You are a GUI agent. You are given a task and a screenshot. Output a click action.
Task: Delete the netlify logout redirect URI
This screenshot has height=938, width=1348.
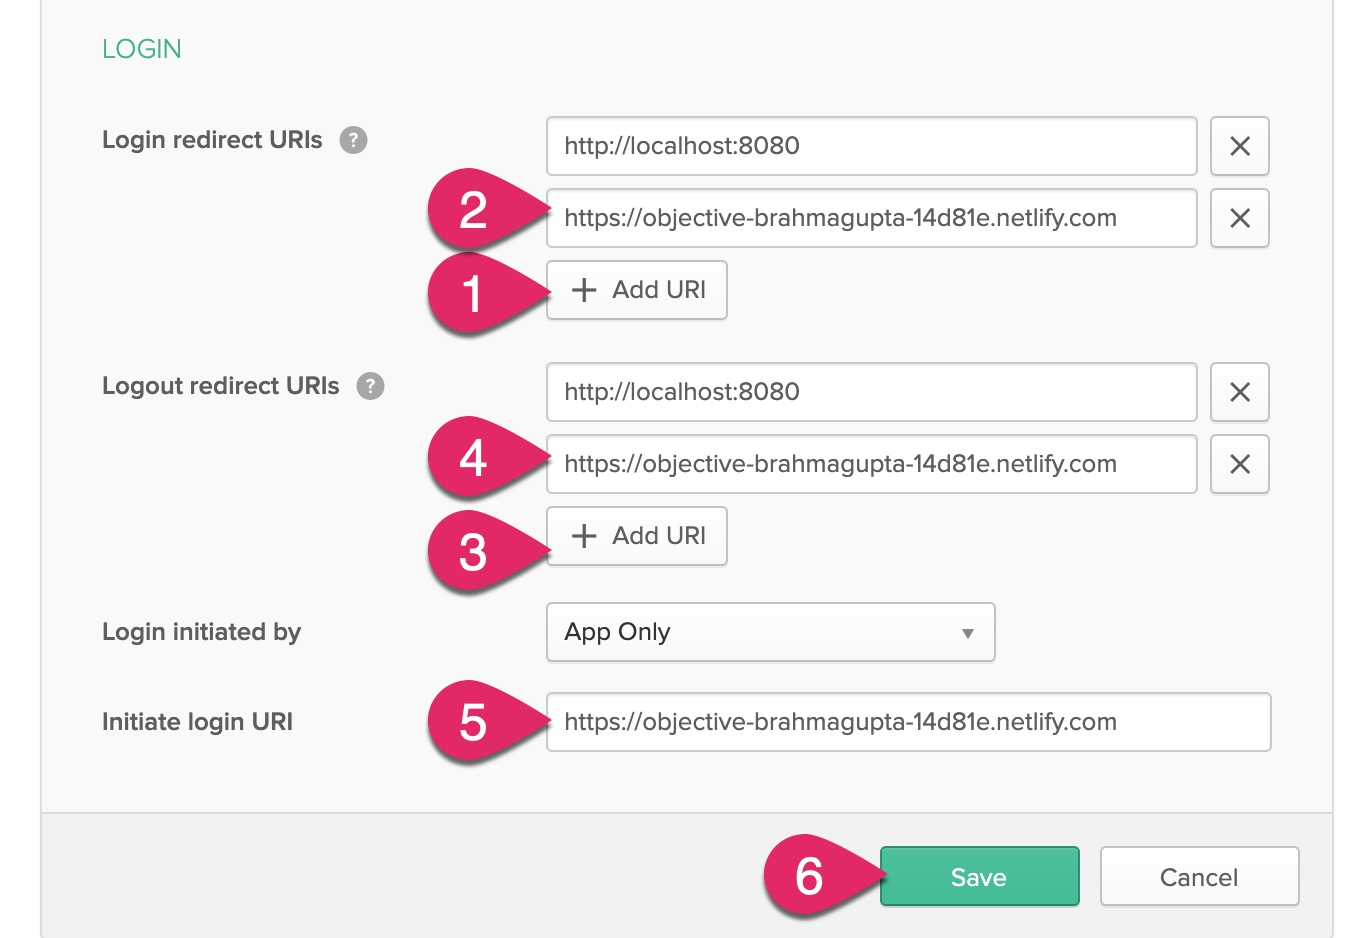point(1239,464)
